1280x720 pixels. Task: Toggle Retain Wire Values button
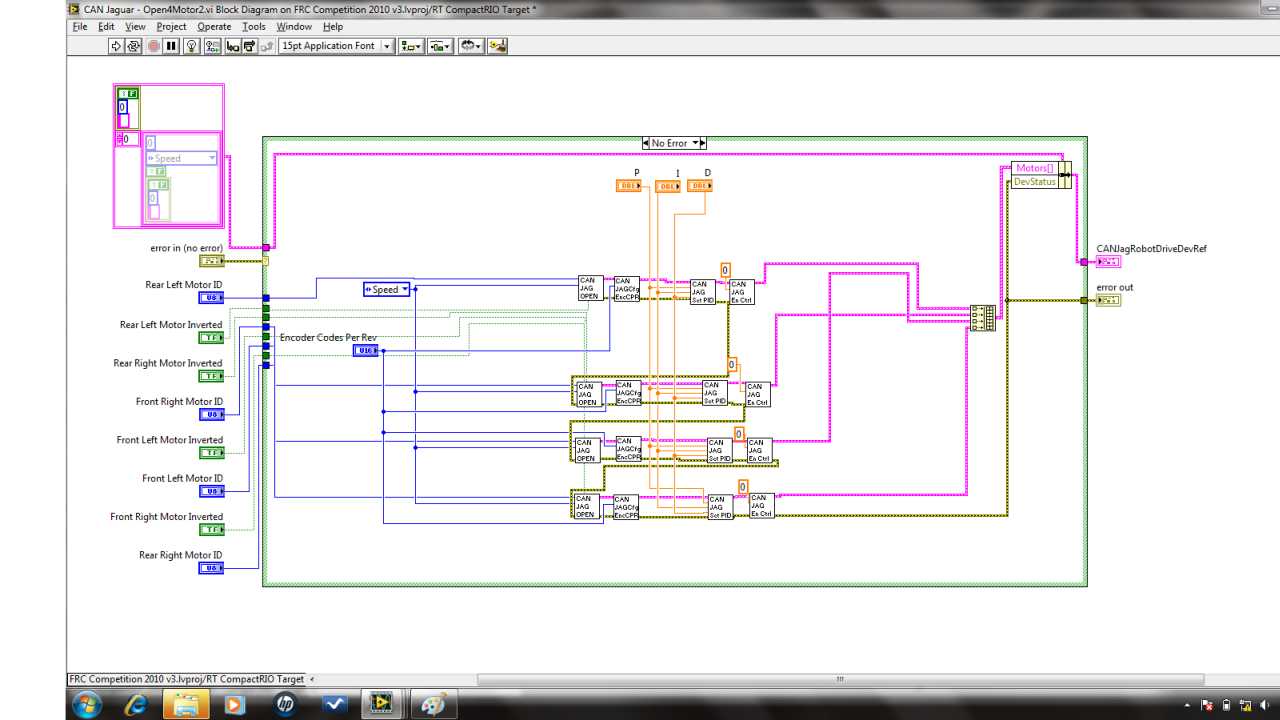coord(212,46)
